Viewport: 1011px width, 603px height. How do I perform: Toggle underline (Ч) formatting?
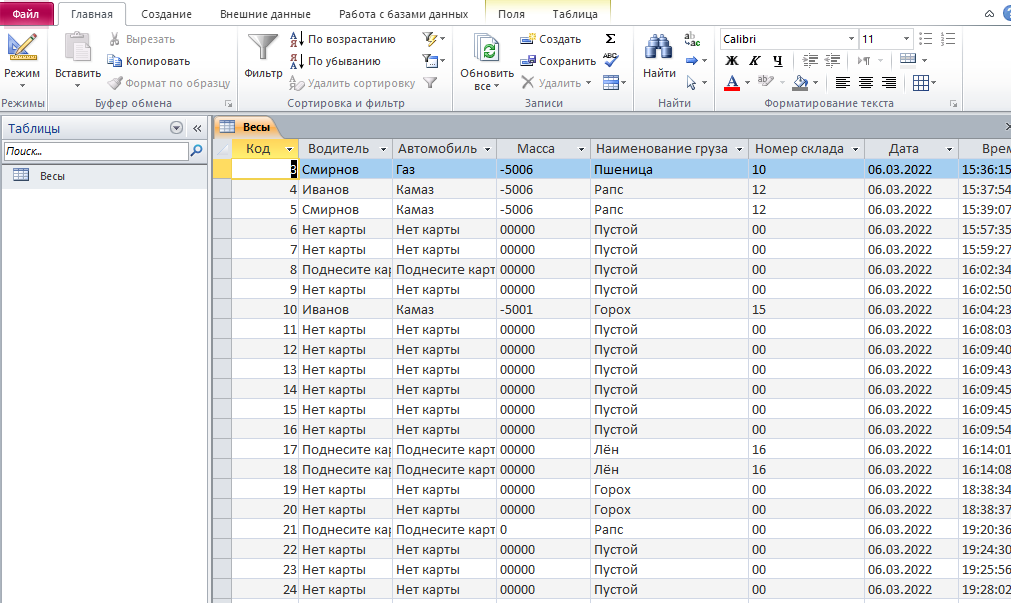tap(778, 61)
